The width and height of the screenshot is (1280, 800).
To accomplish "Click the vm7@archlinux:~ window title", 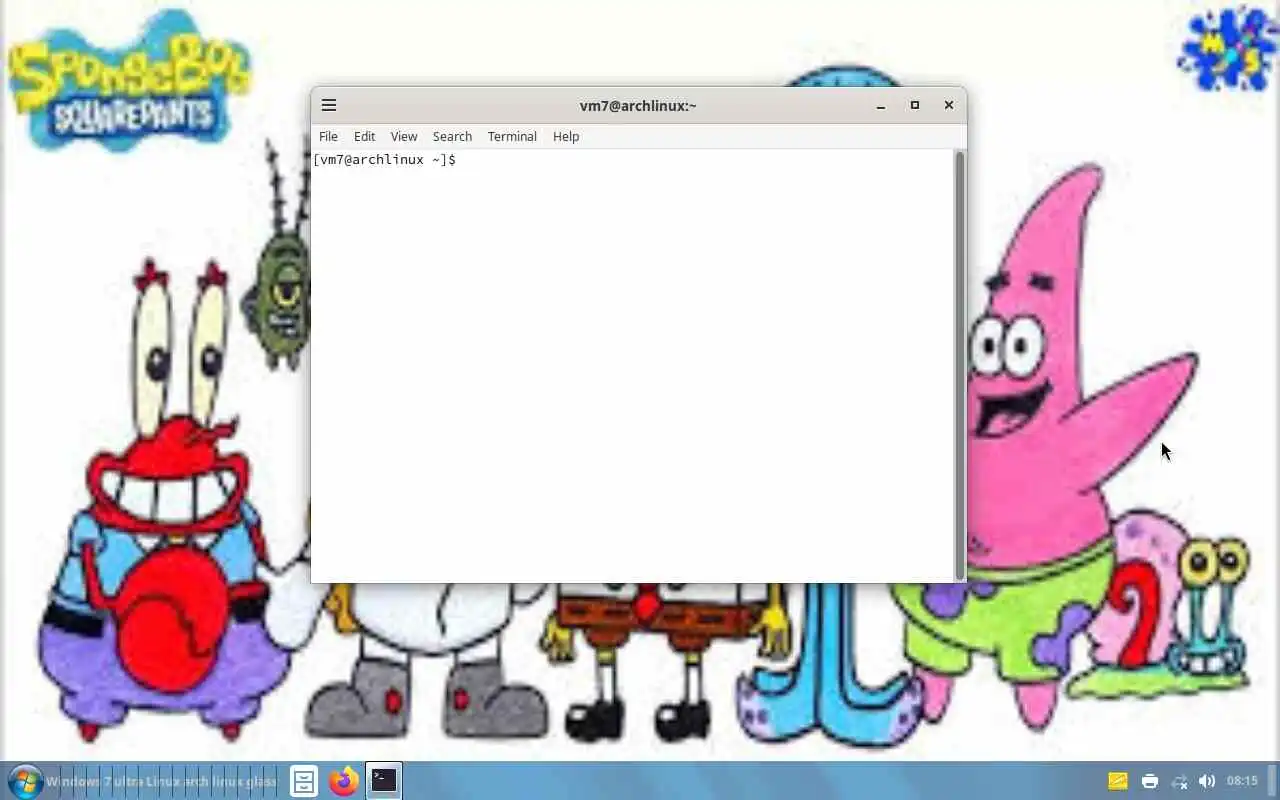I will tap(638, 105).
